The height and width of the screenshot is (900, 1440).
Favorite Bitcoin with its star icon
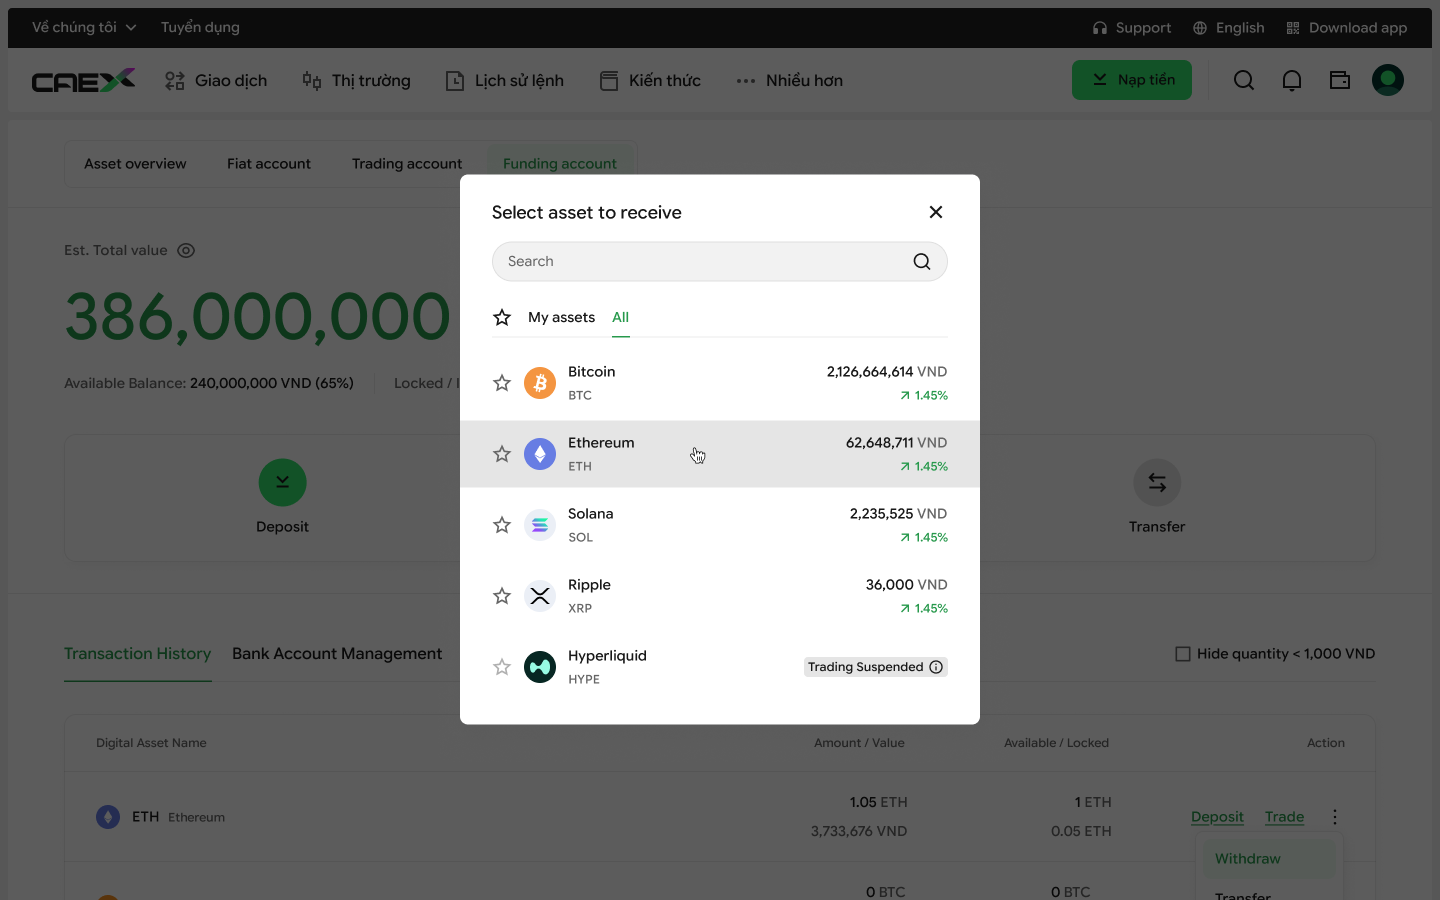click(x=502, y=383)
